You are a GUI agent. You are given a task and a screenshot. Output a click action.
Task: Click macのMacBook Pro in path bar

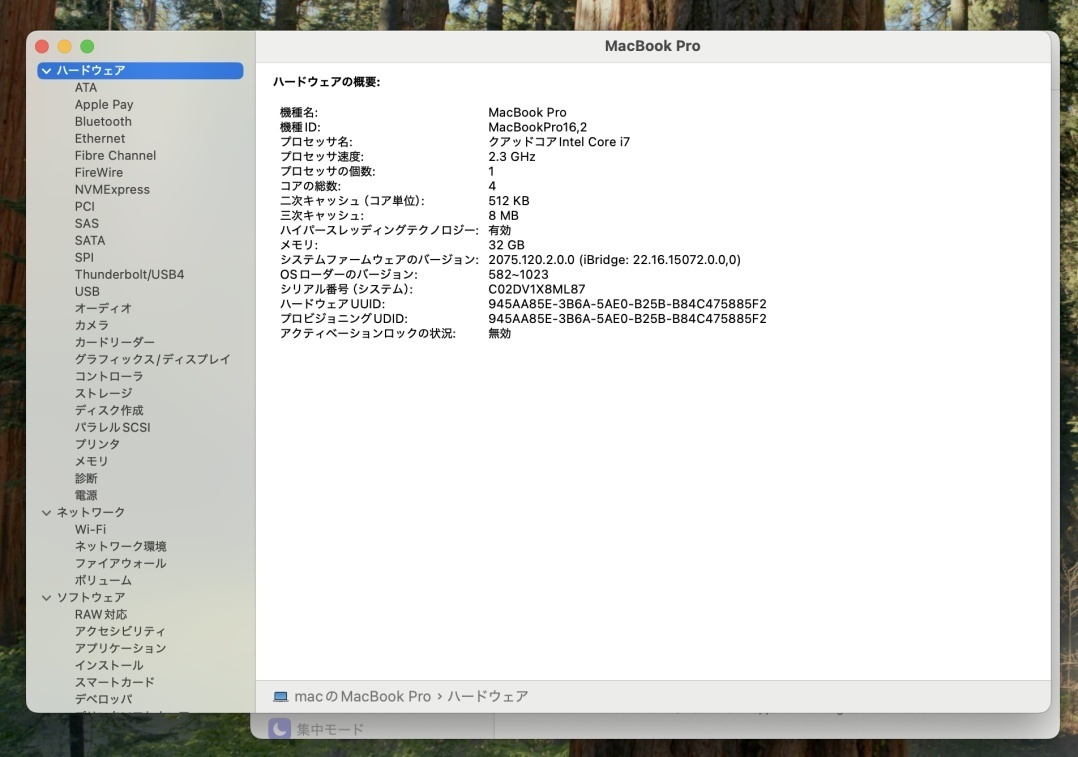coord(362,697)
